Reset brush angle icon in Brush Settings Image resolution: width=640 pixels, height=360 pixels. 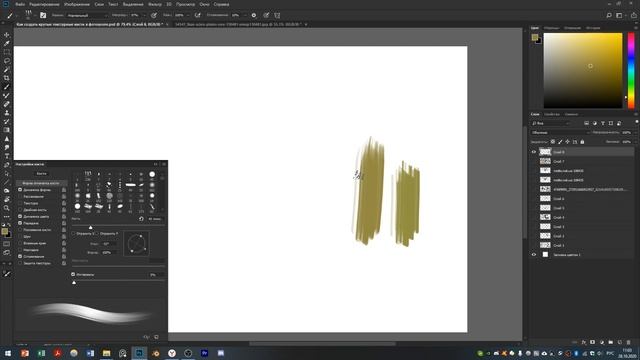(x=141, y=219)
